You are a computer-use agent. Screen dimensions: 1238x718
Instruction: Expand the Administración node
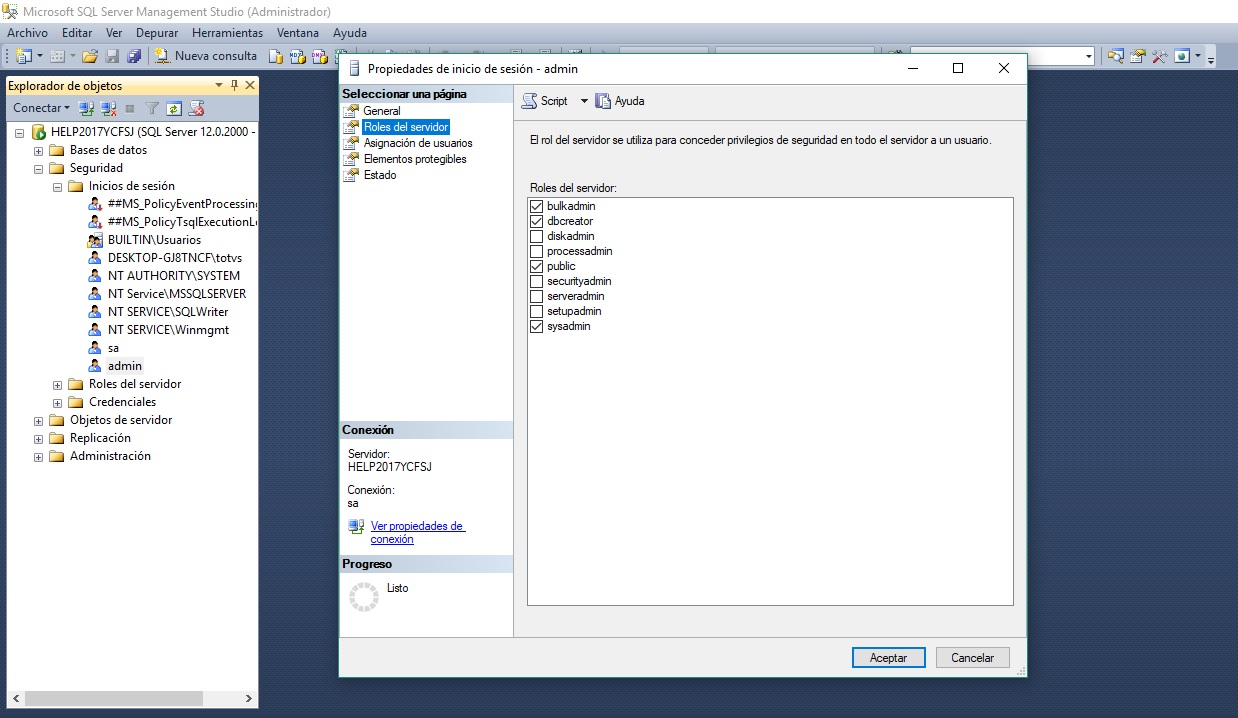click(x=39, y=456)
